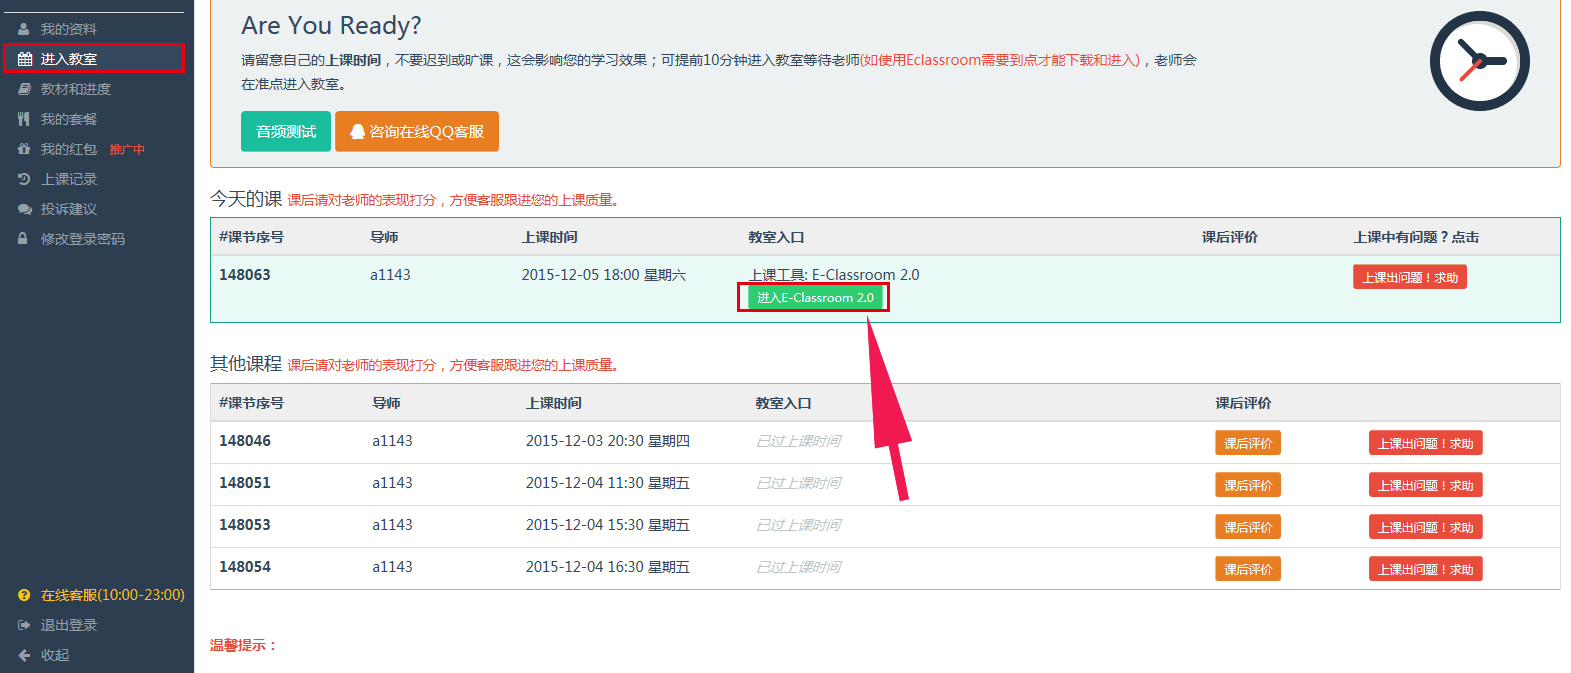Click the history icon beside 上课记录

tap(24, 179)
